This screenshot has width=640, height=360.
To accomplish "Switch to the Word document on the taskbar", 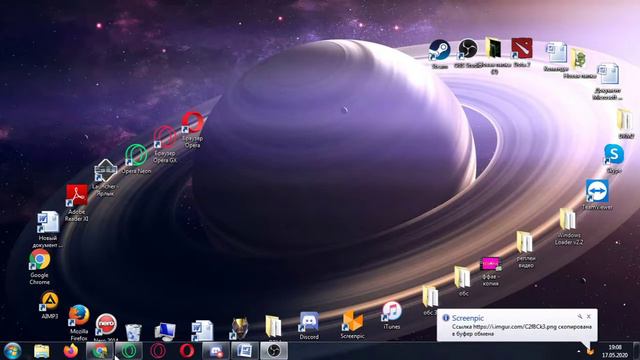I will point(244,351).
